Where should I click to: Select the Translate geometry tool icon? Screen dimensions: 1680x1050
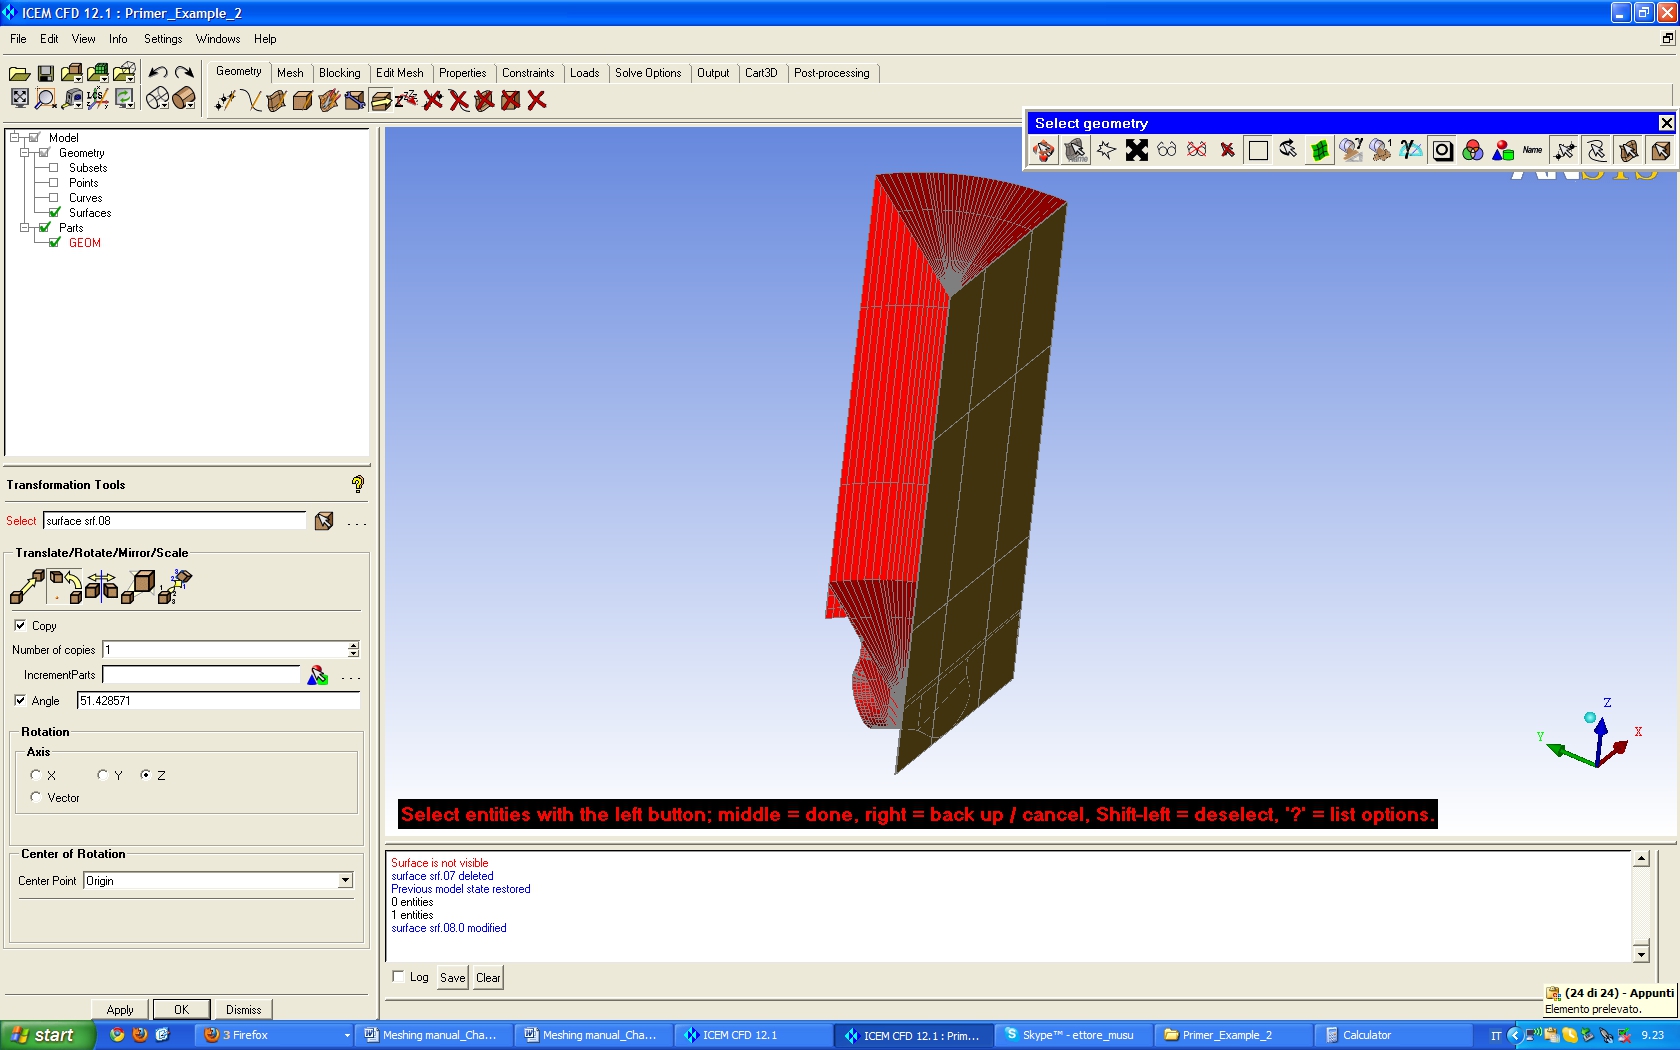click(x=27, y=586)
